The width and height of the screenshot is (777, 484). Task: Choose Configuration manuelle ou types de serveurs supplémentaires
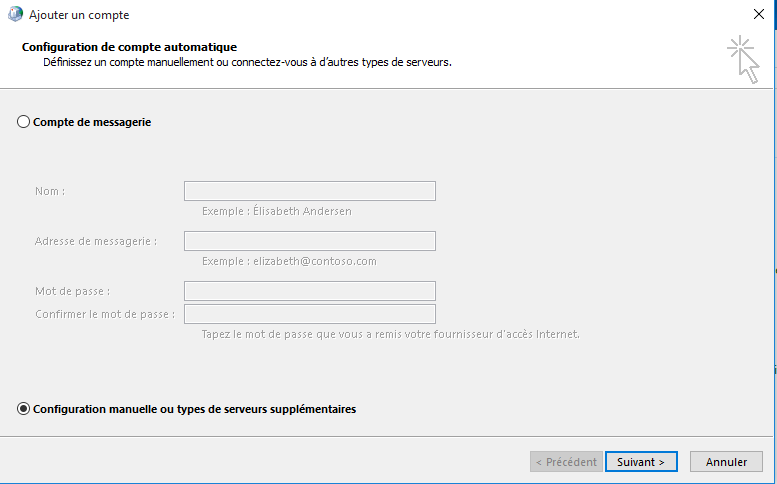(24, 409)
